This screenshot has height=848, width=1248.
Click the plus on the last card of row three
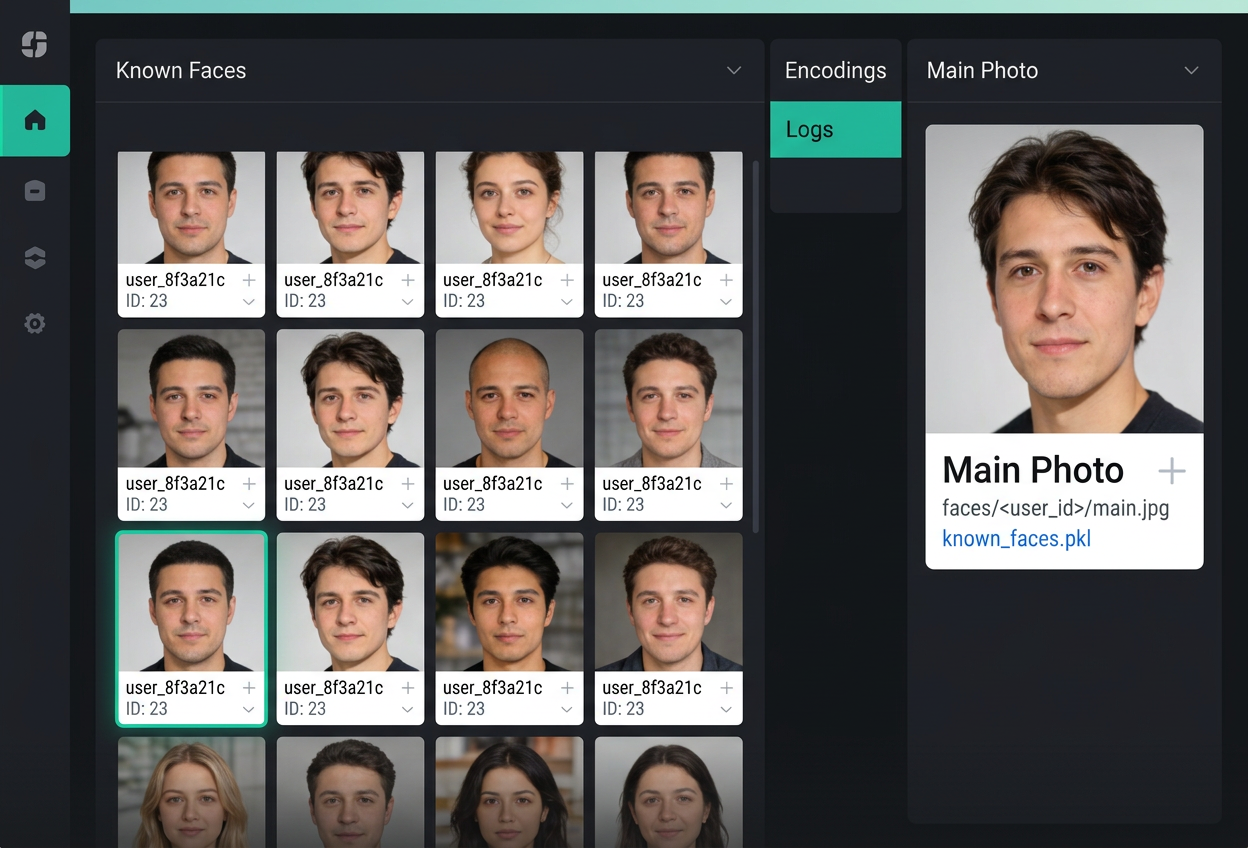point(725,687)
